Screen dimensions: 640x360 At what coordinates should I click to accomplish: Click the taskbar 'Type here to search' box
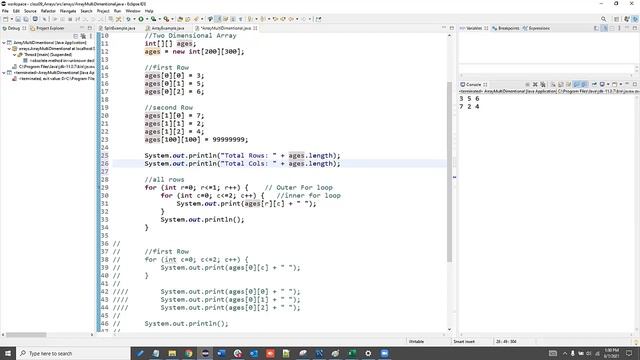[73, 353]
